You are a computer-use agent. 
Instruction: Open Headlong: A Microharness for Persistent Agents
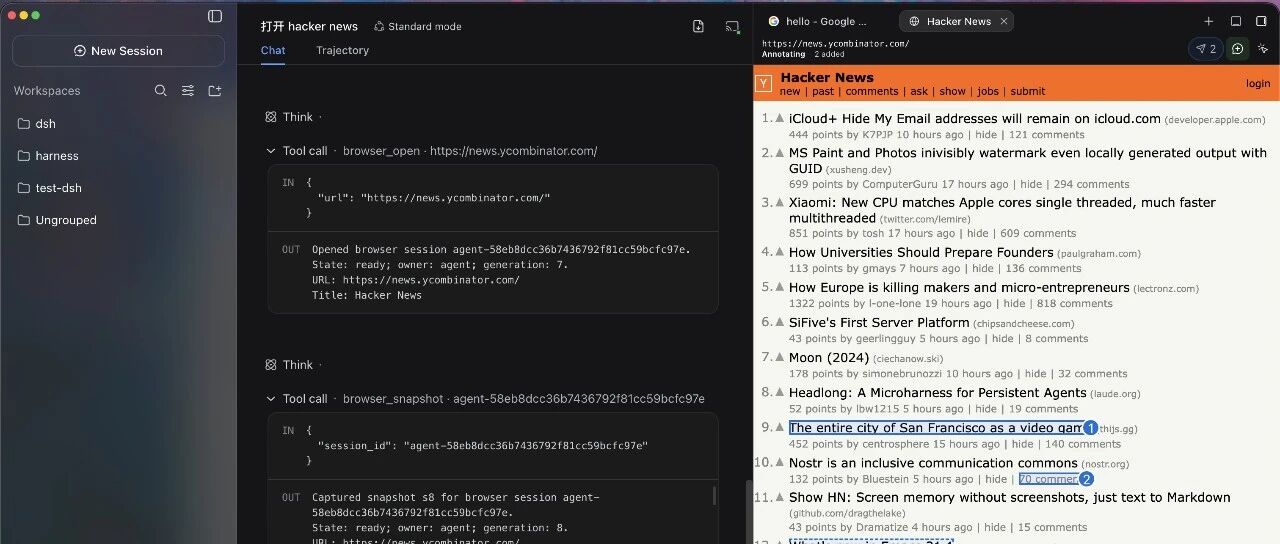click(937, 392)
